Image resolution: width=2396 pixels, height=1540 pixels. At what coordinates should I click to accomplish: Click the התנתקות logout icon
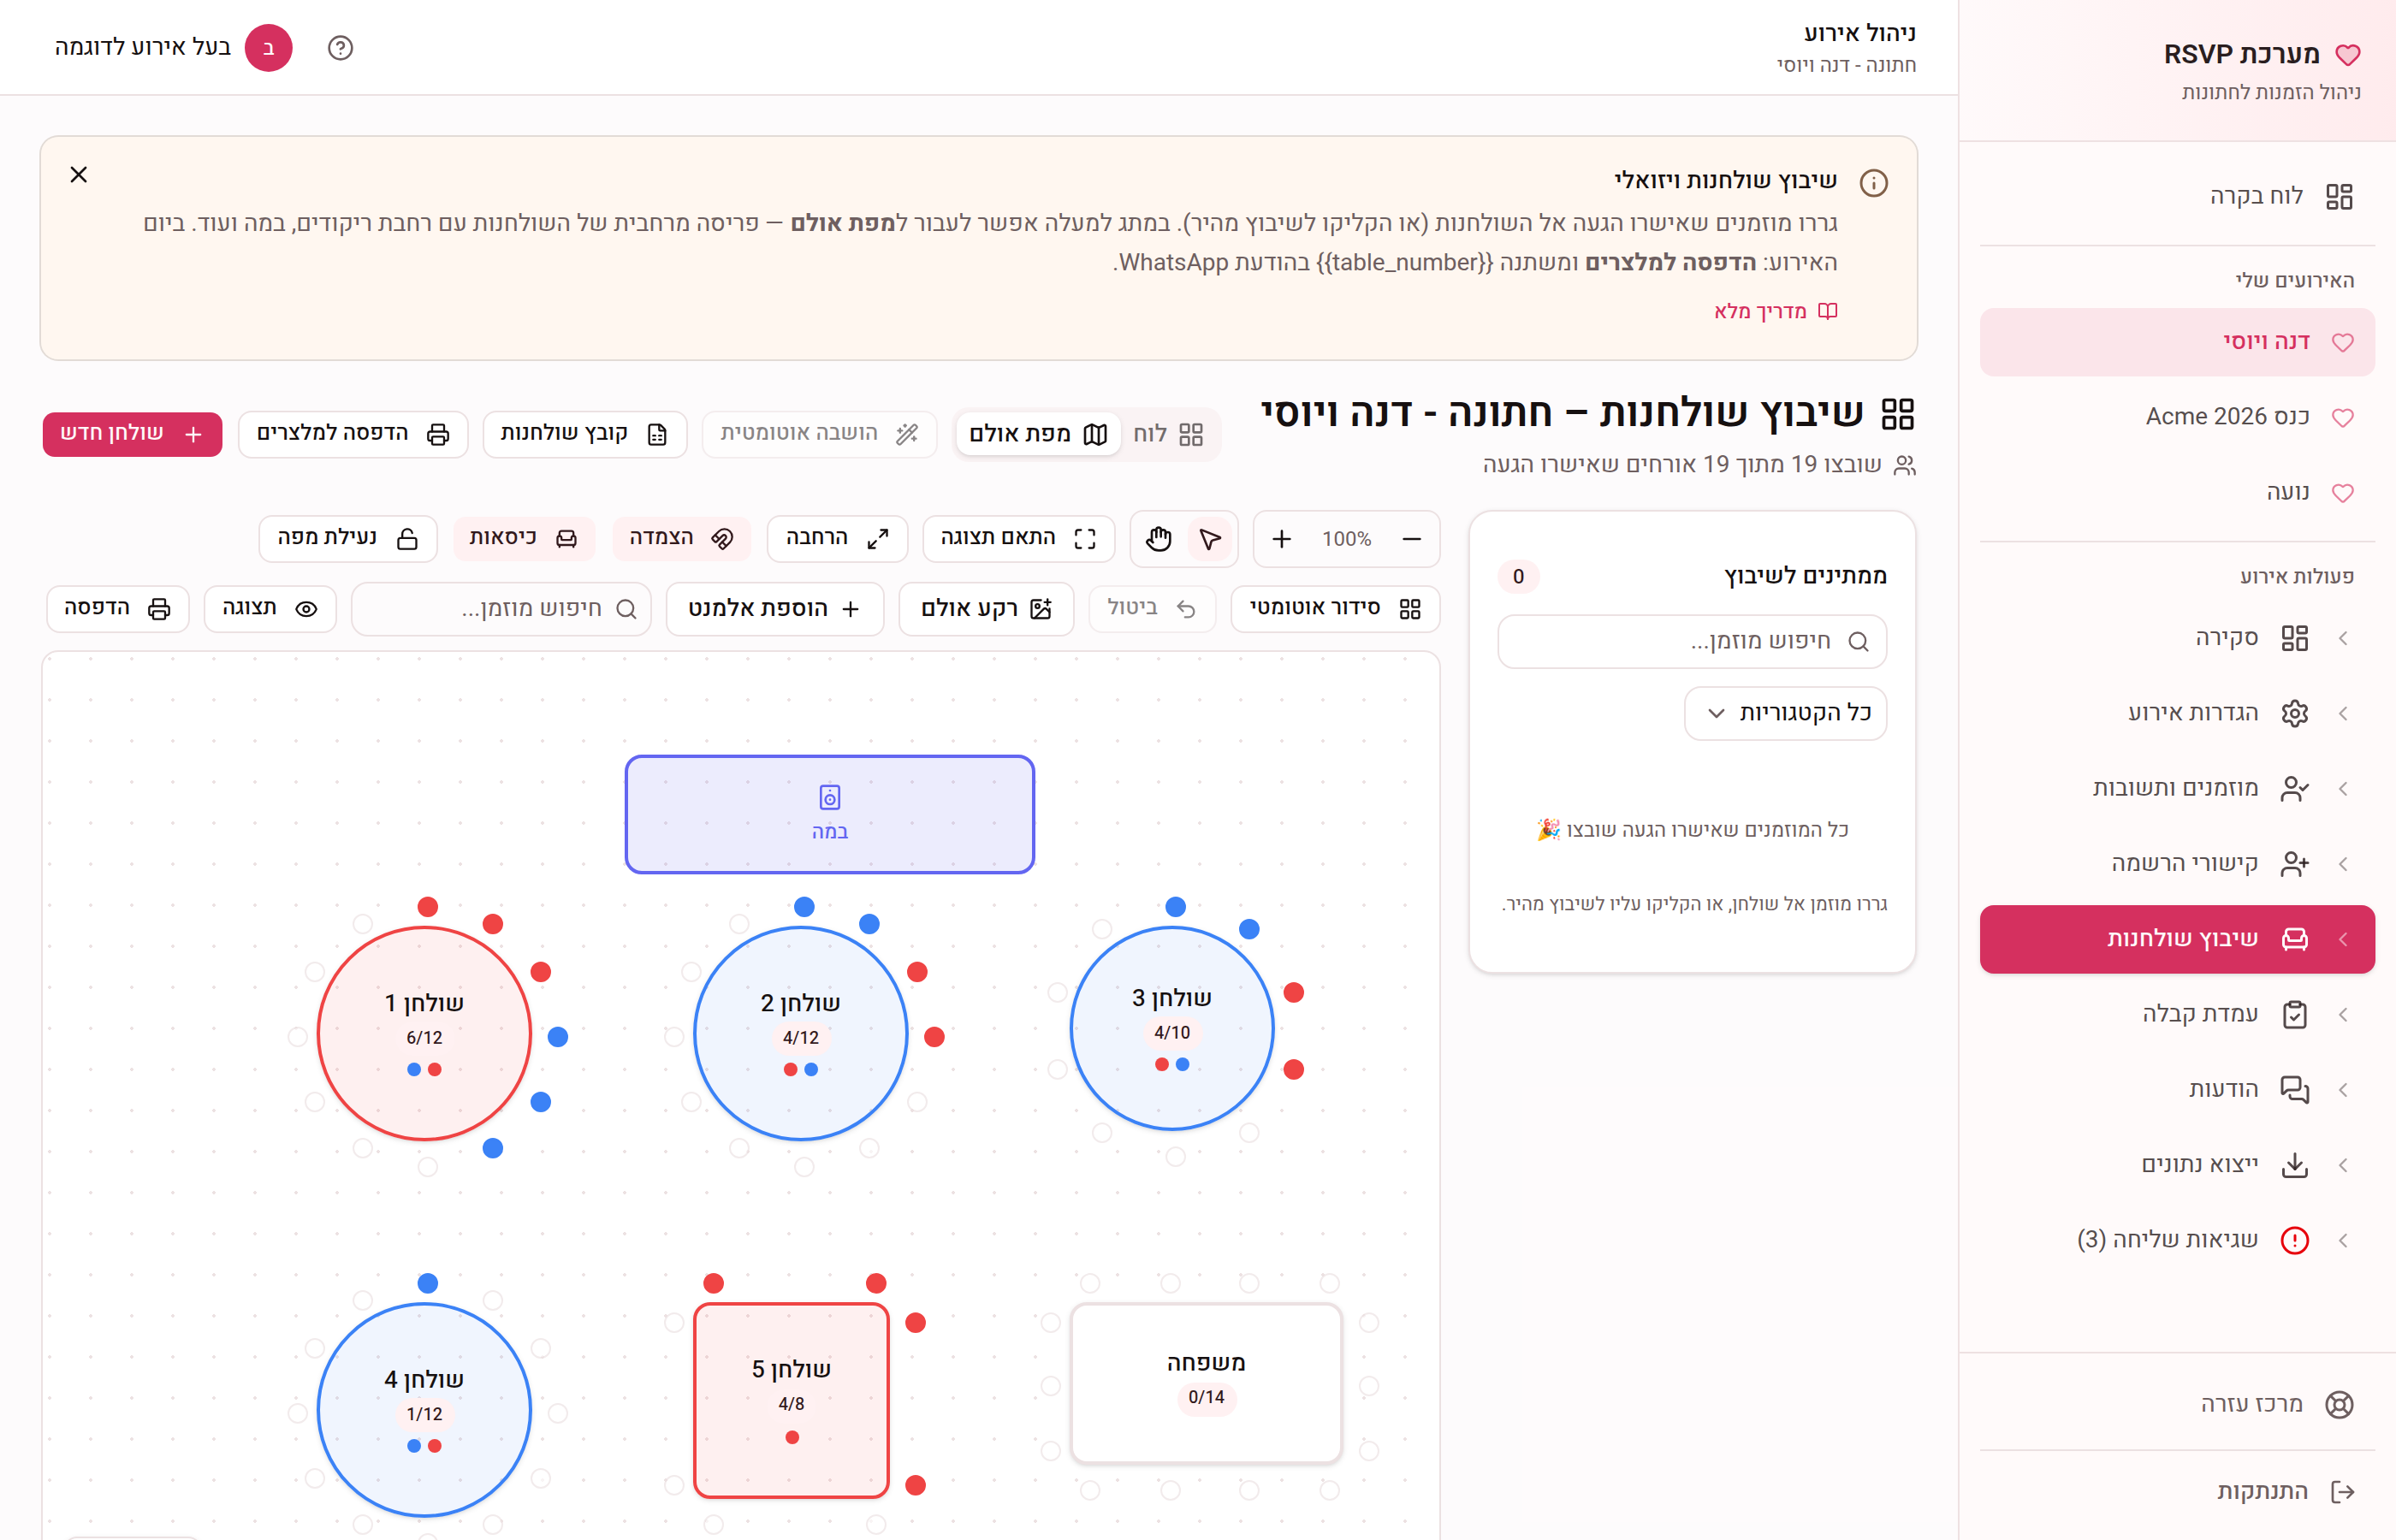[x=2342, y=1492]
